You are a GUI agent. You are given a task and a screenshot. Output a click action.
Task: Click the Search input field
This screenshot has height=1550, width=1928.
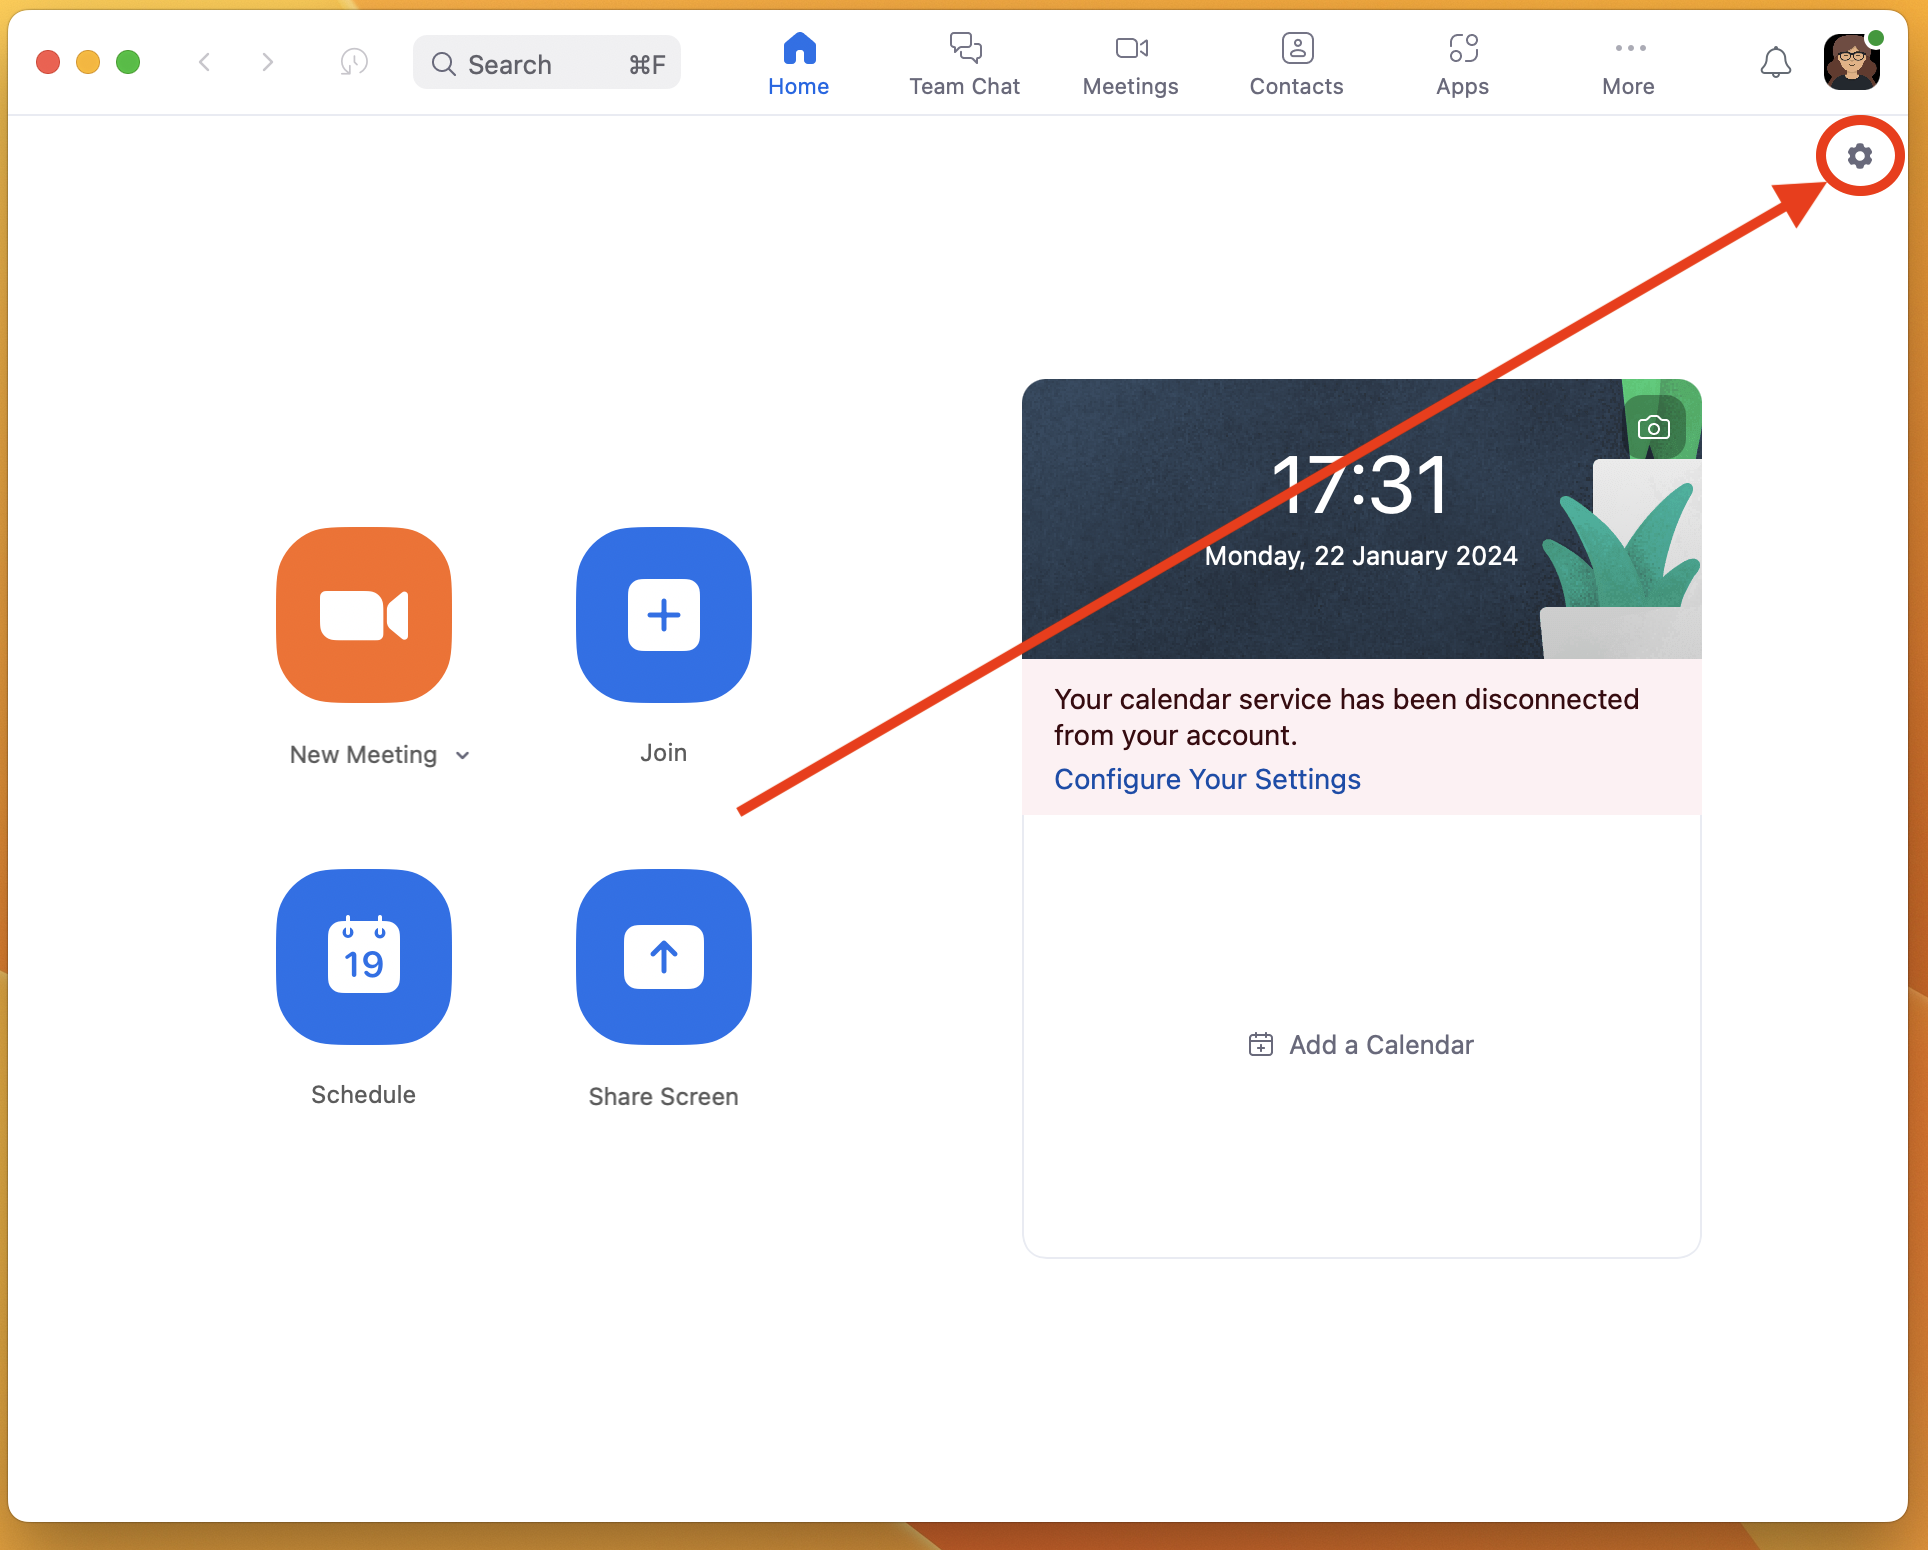coord(549,65)
